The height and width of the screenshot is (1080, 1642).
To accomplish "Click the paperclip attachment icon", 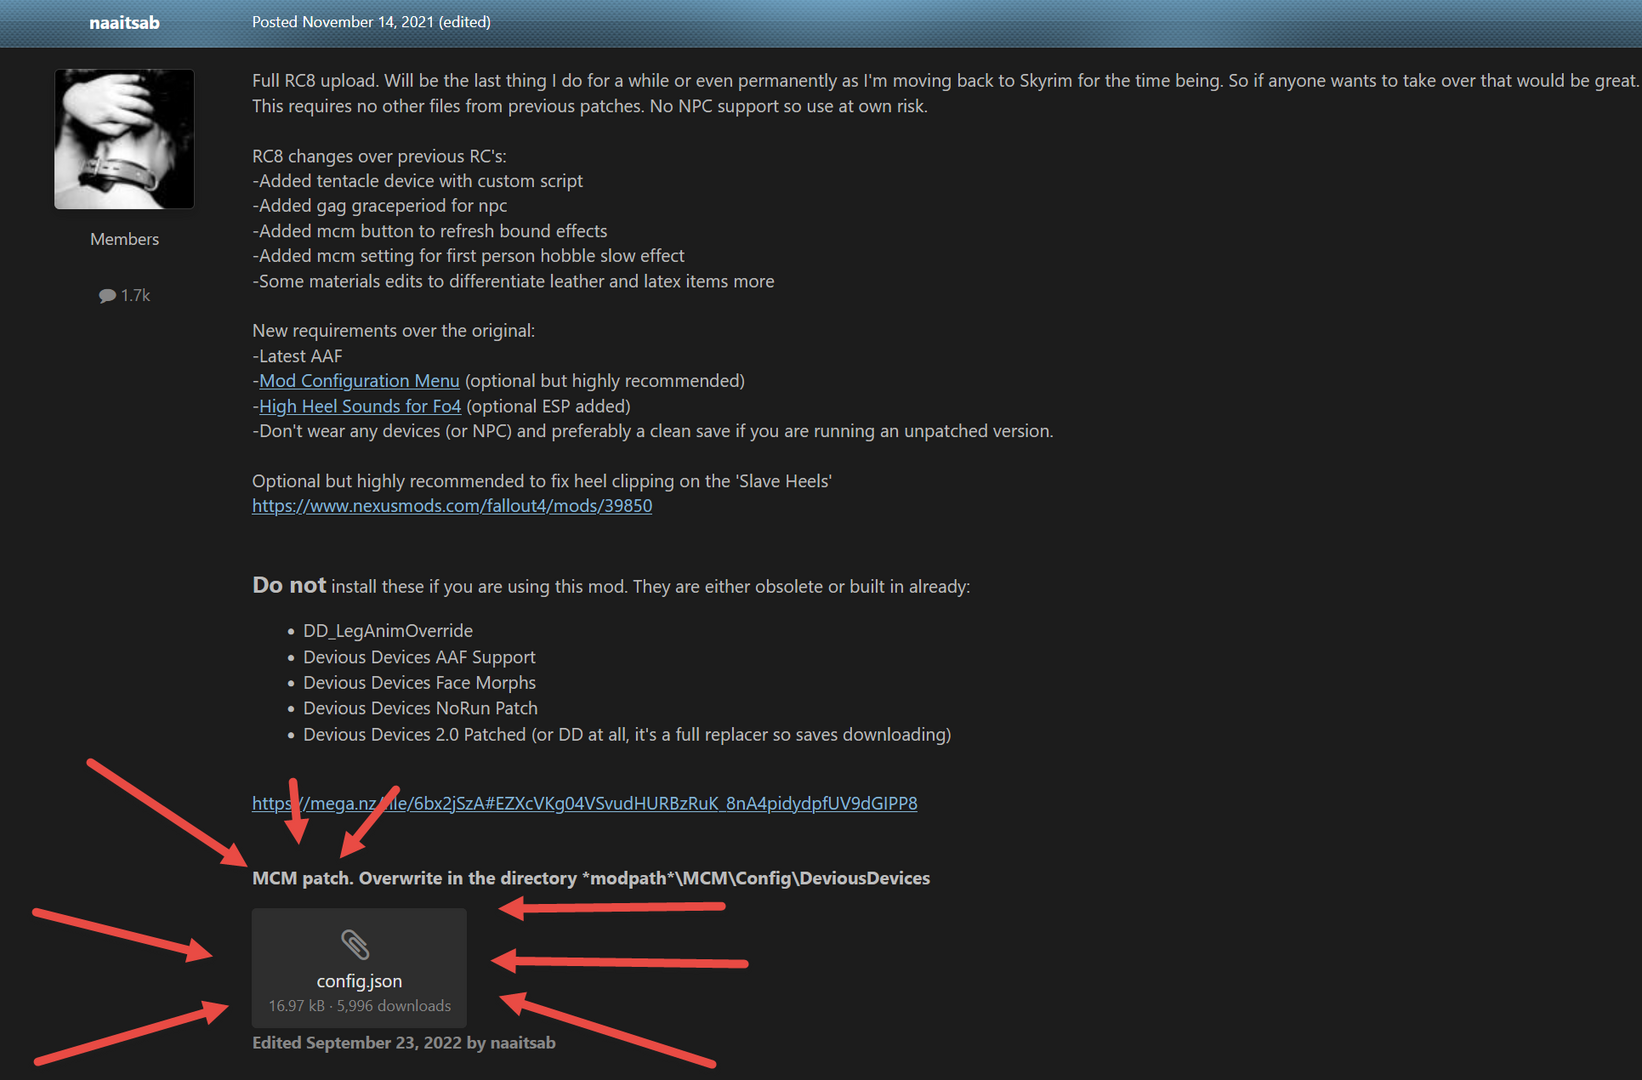I will click(x=355, y=944).
